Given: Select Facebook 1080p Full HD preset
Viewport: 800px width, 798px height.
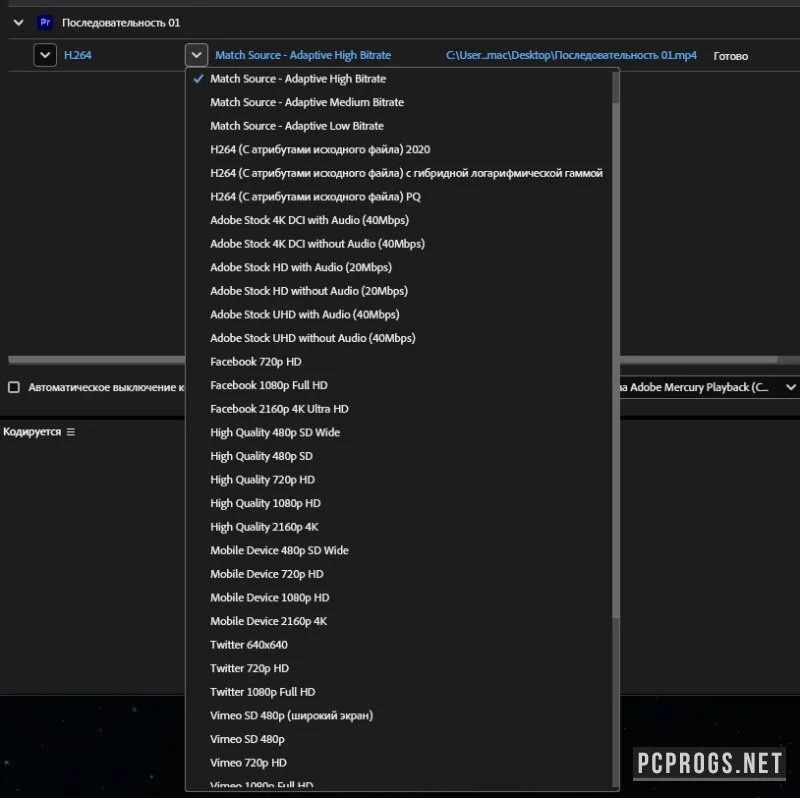Looking at the screenshot, I should [x=399, y=385].
